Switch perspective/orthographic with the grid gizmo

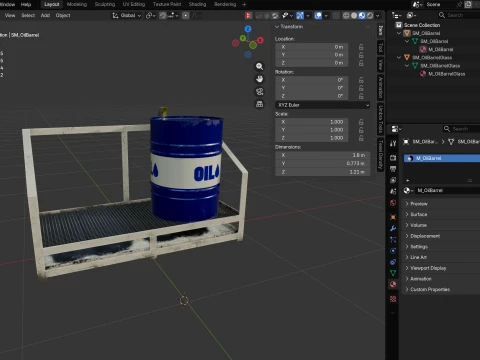tap(259, 104)
